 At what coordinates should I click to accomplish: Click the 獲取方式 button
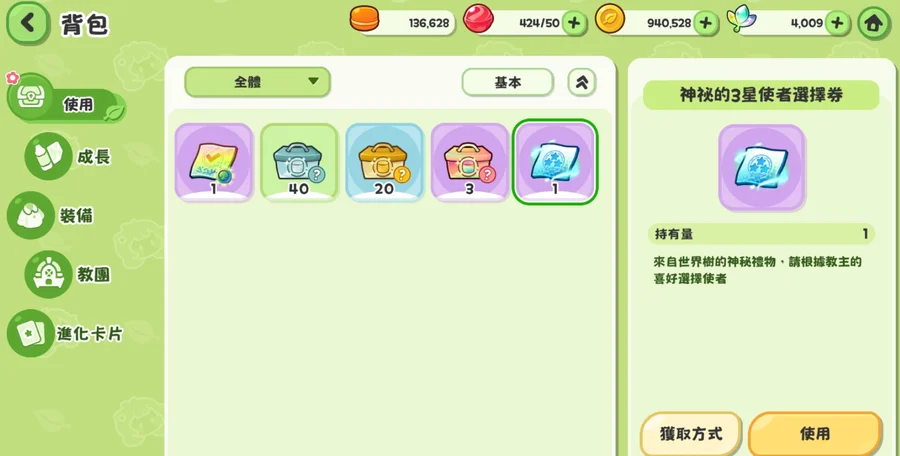coord(690,434)
